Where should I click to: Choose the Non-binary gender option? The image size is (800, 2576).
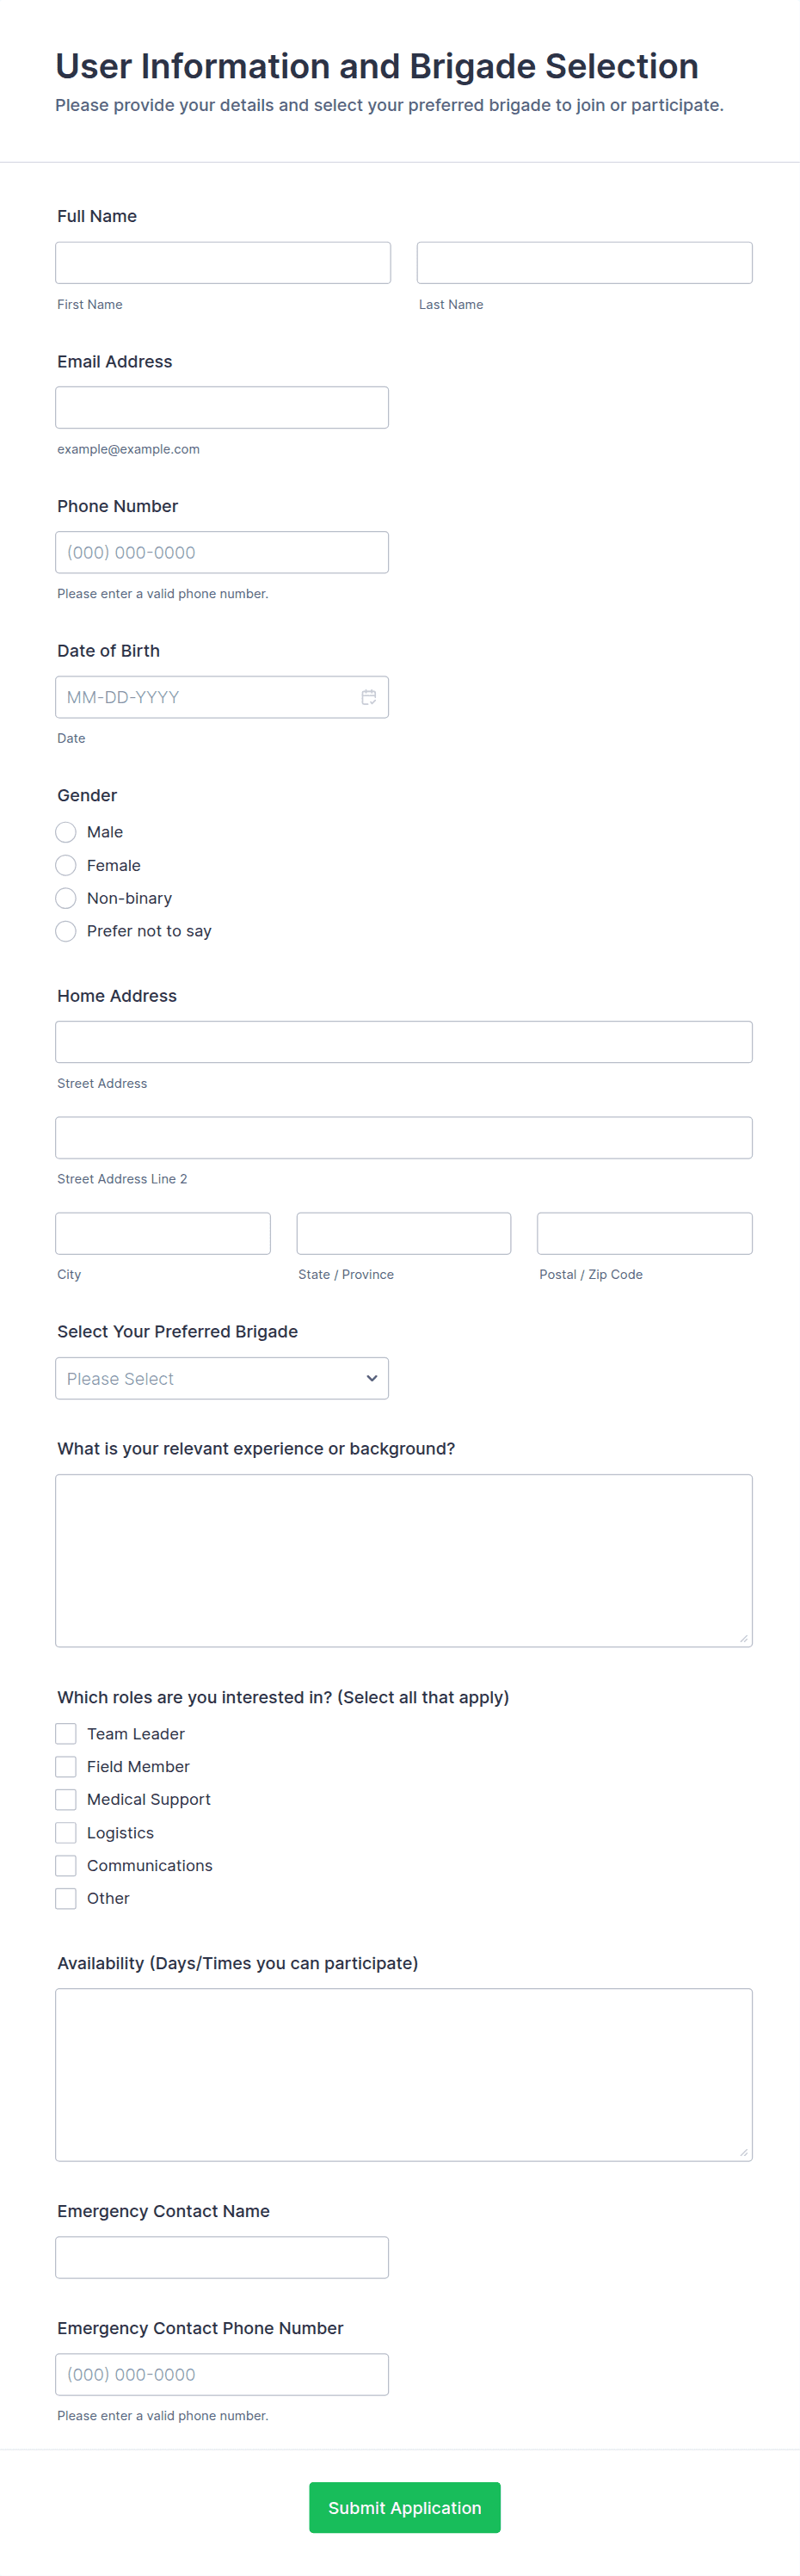click(66, 898)
